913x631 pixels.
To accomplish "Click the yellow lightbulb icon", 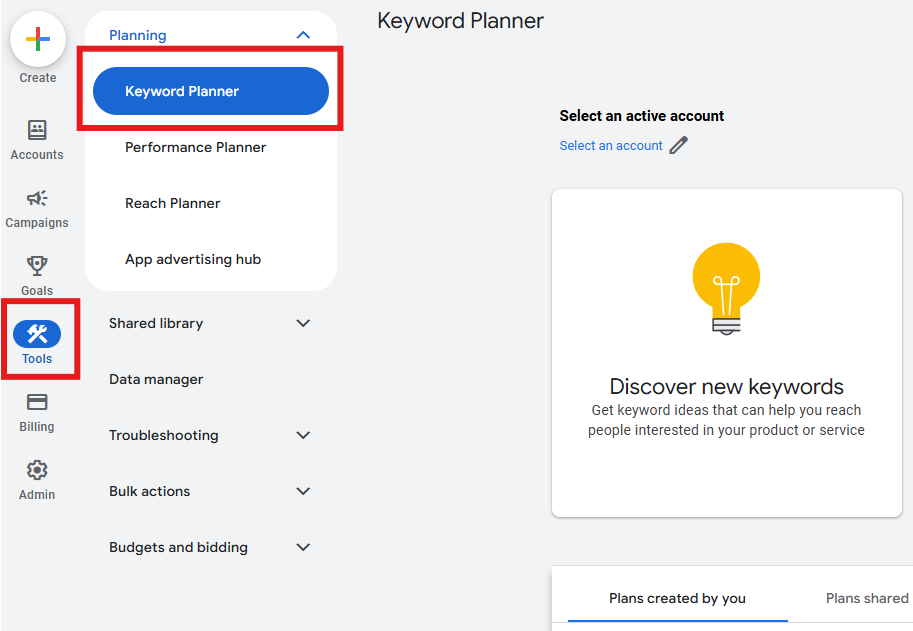I will [726, 289].
